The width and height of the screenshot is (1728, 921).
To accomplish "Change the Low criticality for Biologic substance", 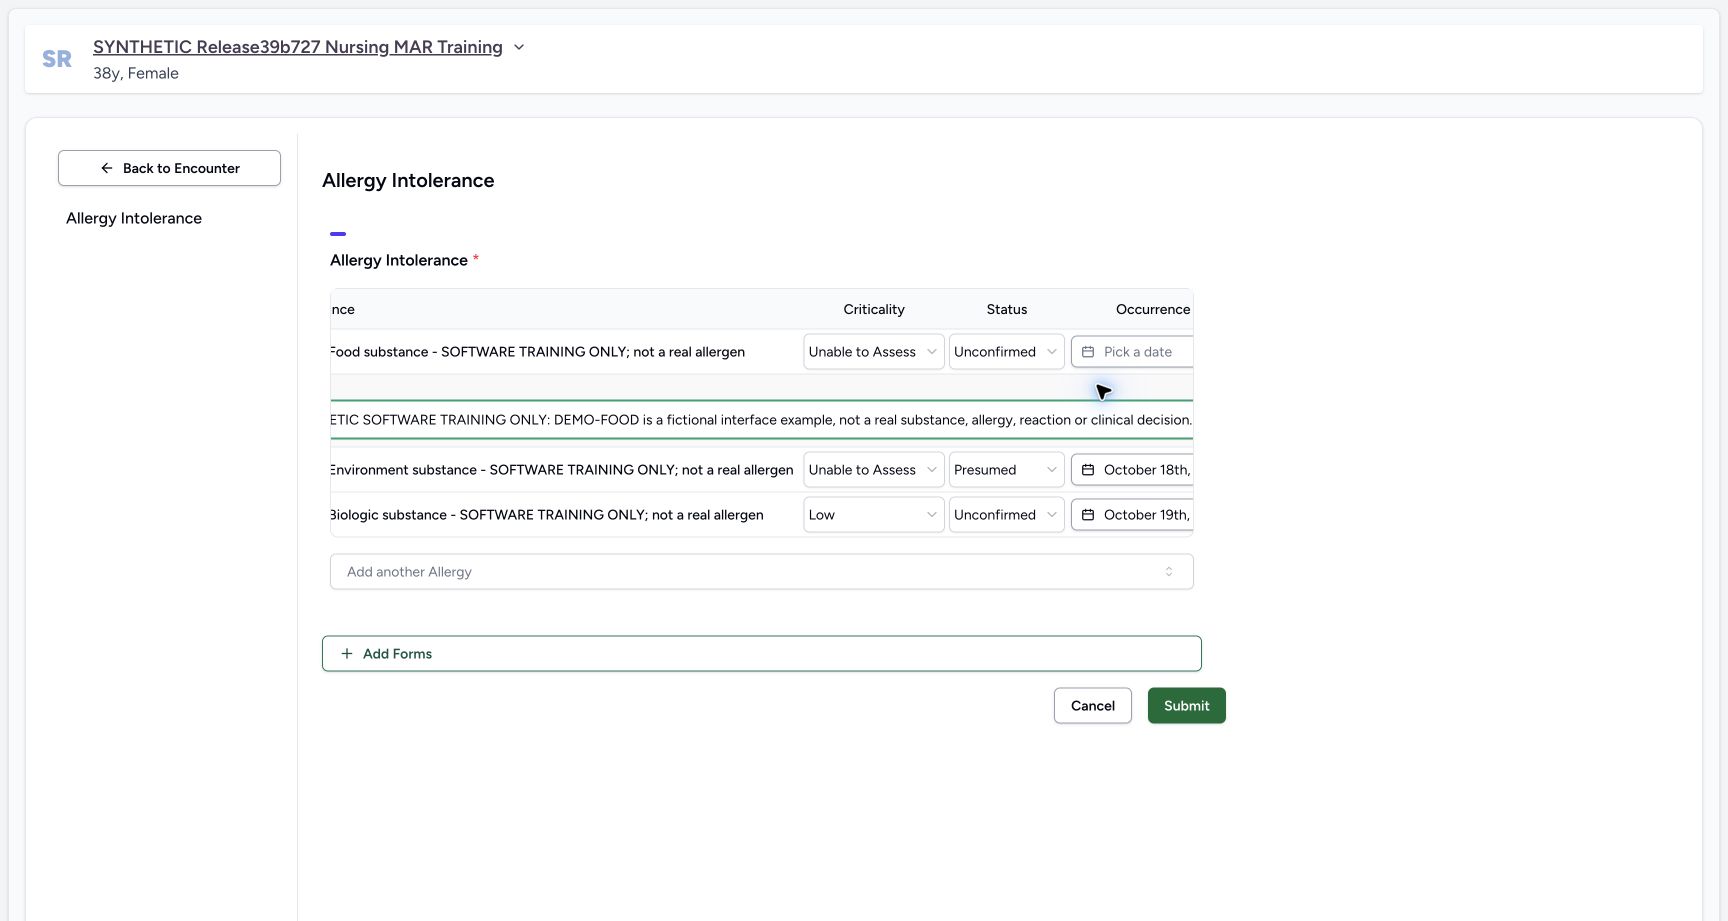I will pos(874,515).
